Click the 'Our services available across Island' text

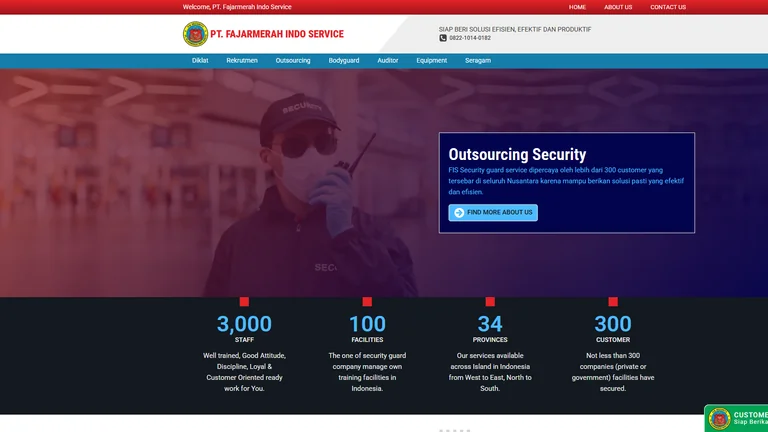tap(490, 372)
